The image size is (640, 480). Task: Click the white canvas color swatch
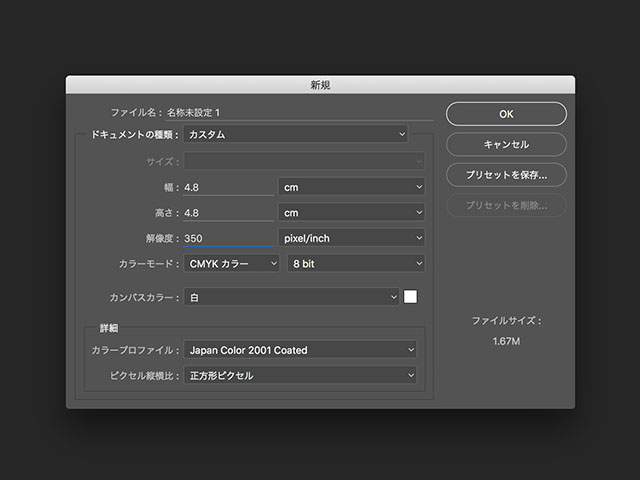point(411,297)
